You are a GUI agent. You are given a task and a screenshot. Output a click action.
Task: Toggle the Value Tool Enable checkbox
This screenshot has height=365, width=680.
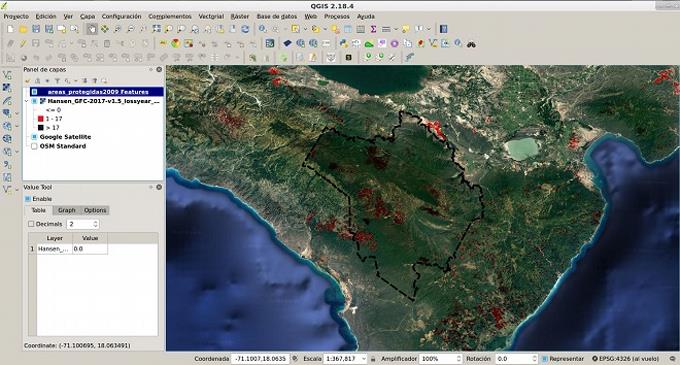[x=28, y=199]
